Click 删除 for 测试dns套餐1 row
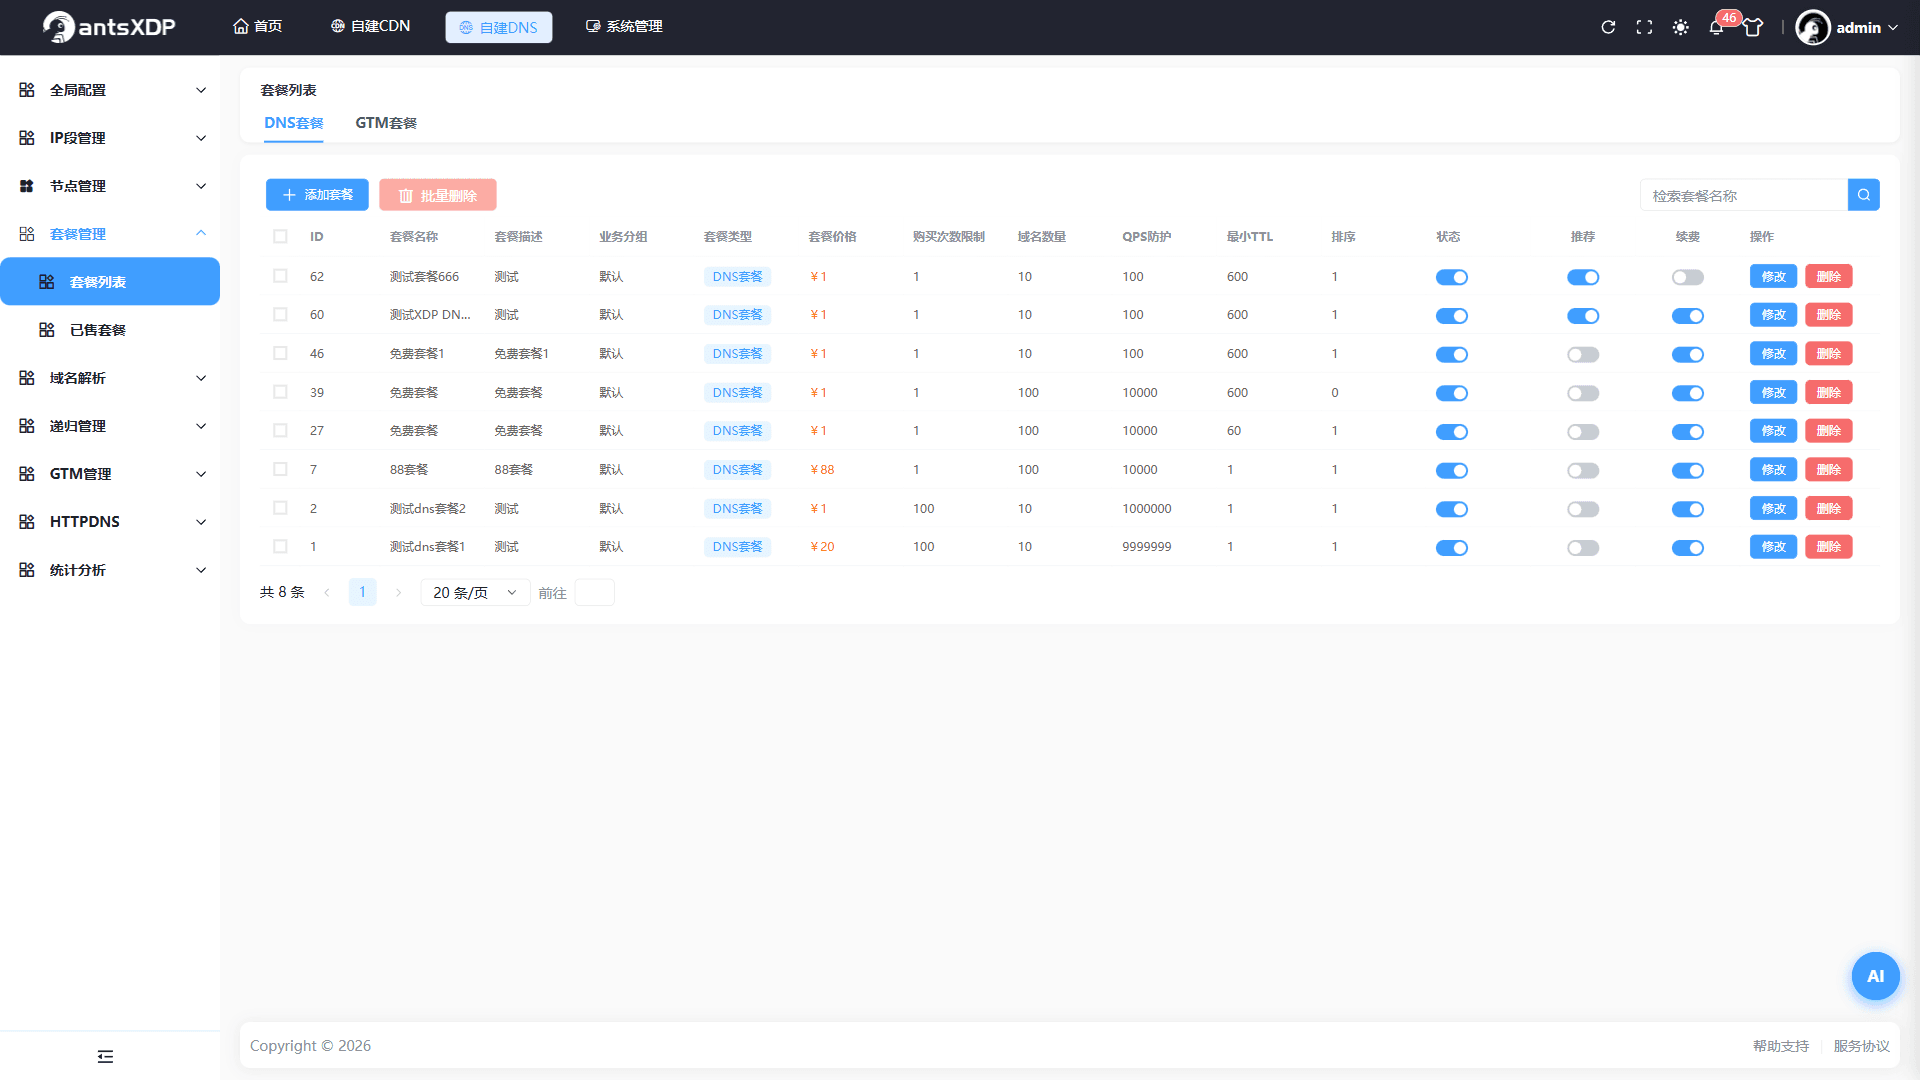 click(1829, 547)
